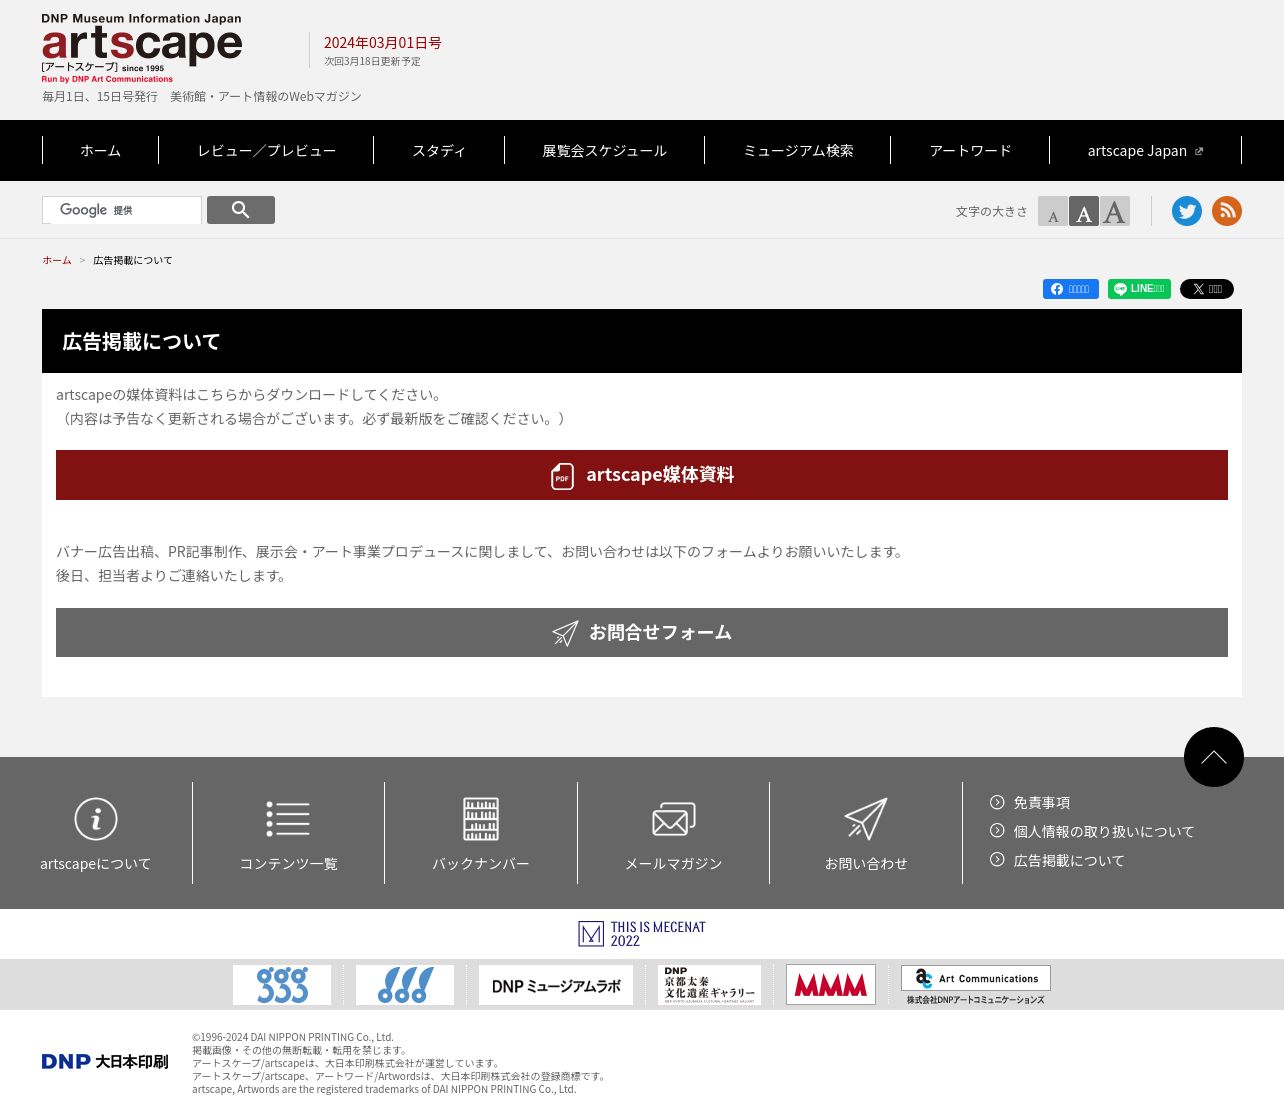Click the round scroll-to-top arrow button
Screen dimensions: 1284x1110
(x=1214, y=757)
